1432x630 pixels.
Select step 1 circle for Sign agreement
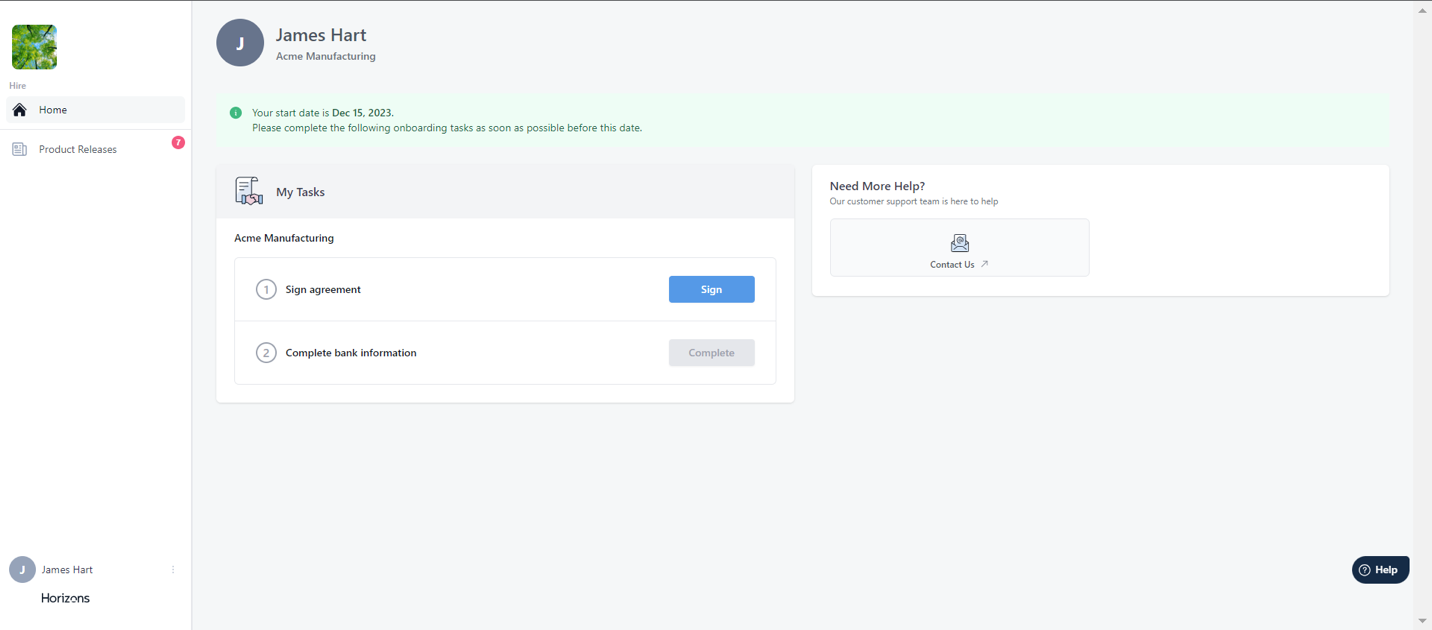click(266, 289)
